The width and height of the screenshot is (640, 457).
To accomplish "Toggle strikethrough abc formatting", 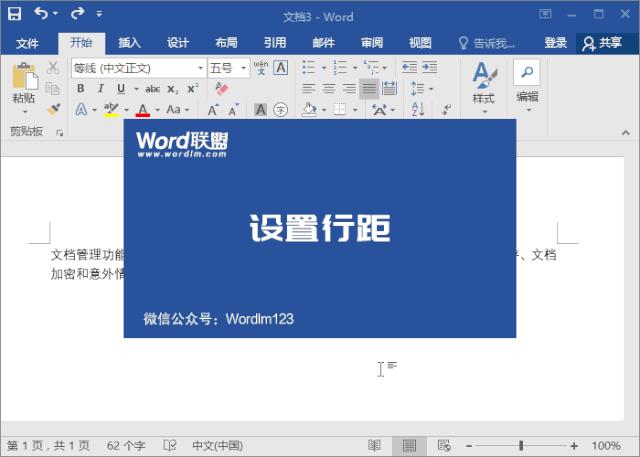I will pyautogui.click(x=152, y=89).
